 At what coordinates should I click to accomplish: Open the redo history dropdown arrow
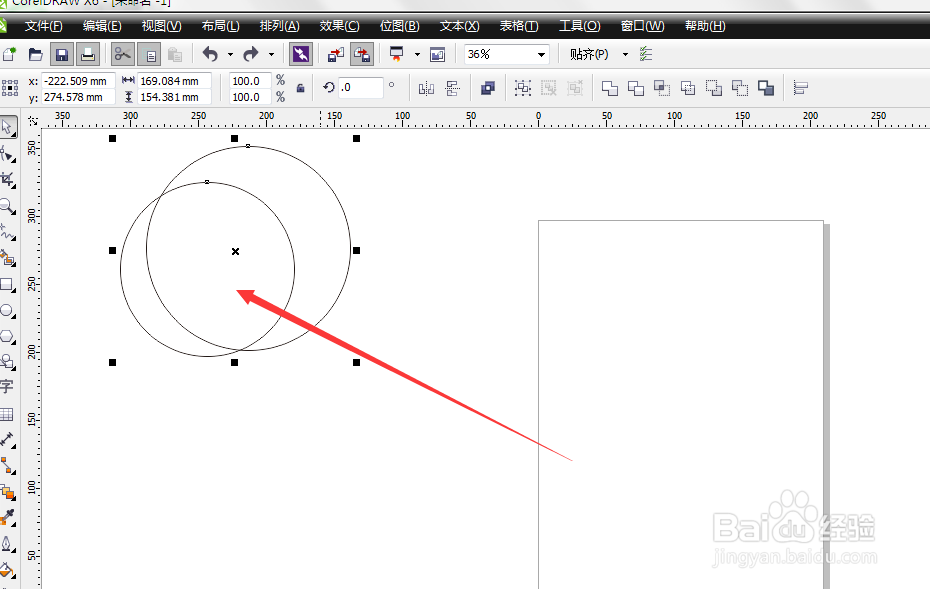click(x=272, y=55)
